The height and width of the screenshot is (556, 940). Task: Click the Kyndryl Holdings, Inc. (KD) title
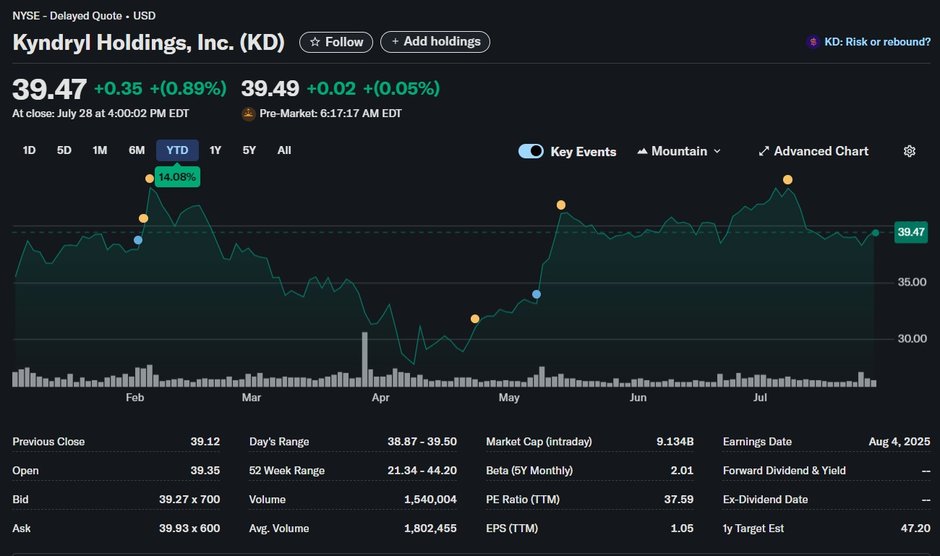coord(149,42)
